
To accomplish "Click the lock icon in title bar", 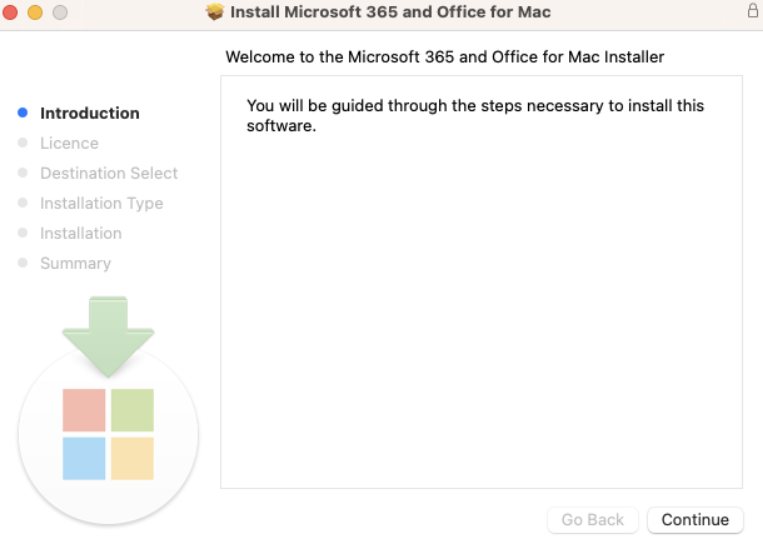I will (752, 10).
